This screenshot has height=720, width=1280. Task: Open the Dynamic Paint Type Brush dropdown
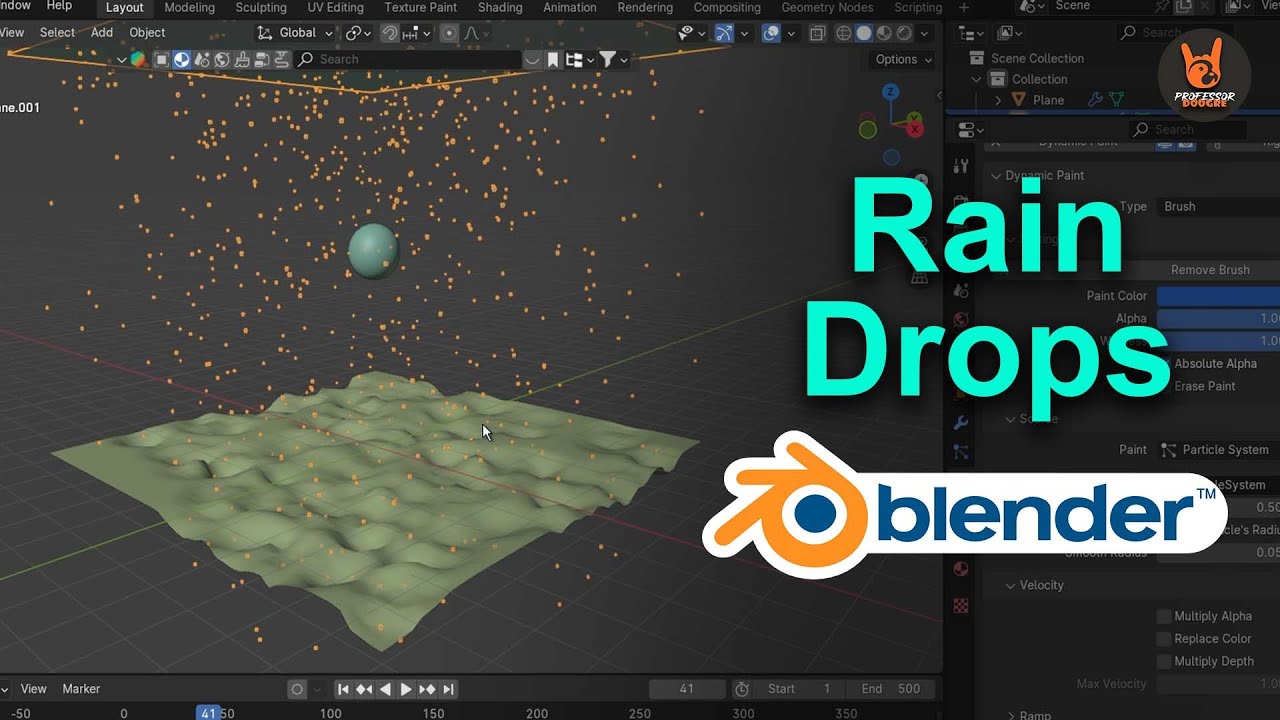tap(1218, 206)
